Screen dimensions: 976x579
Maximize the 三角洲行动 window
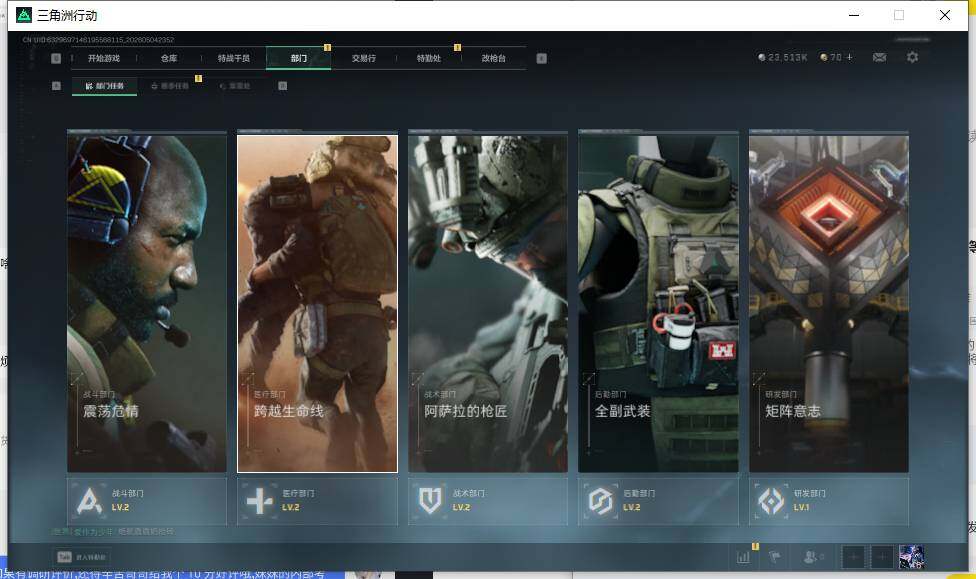click(899, 15)
